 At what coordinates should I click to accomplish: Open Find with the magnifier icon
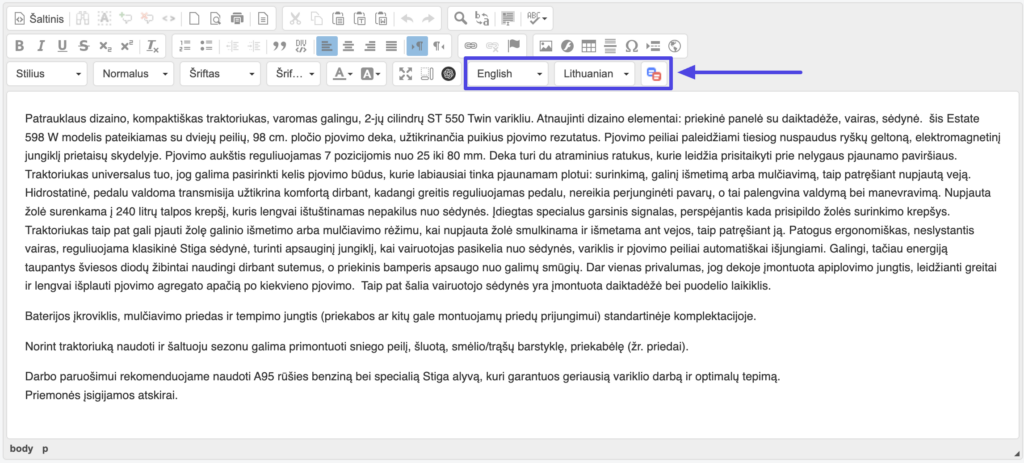(461, 18)
